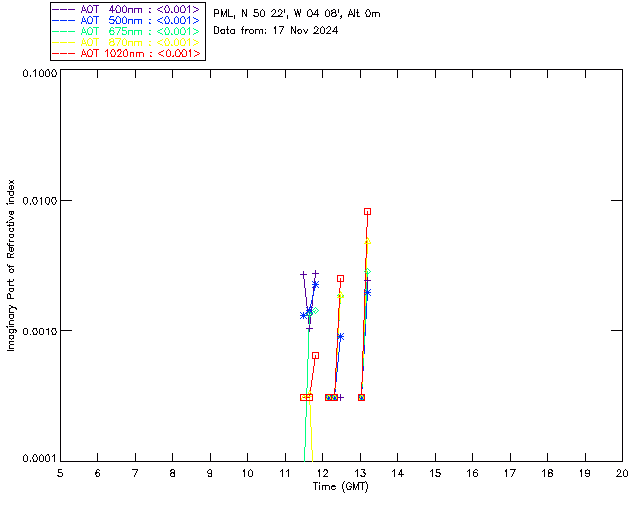Click the x-axis tick label 11
640x512 pixels.
(285, 473)
